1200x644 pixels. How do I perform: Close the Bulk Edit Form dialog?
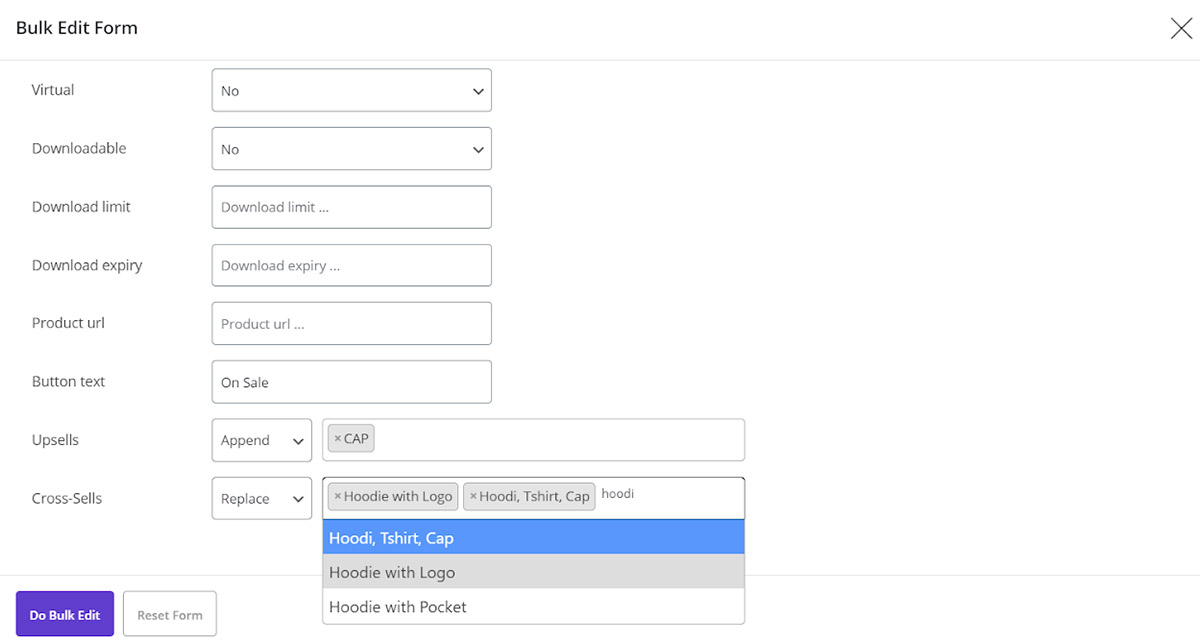1180,29
